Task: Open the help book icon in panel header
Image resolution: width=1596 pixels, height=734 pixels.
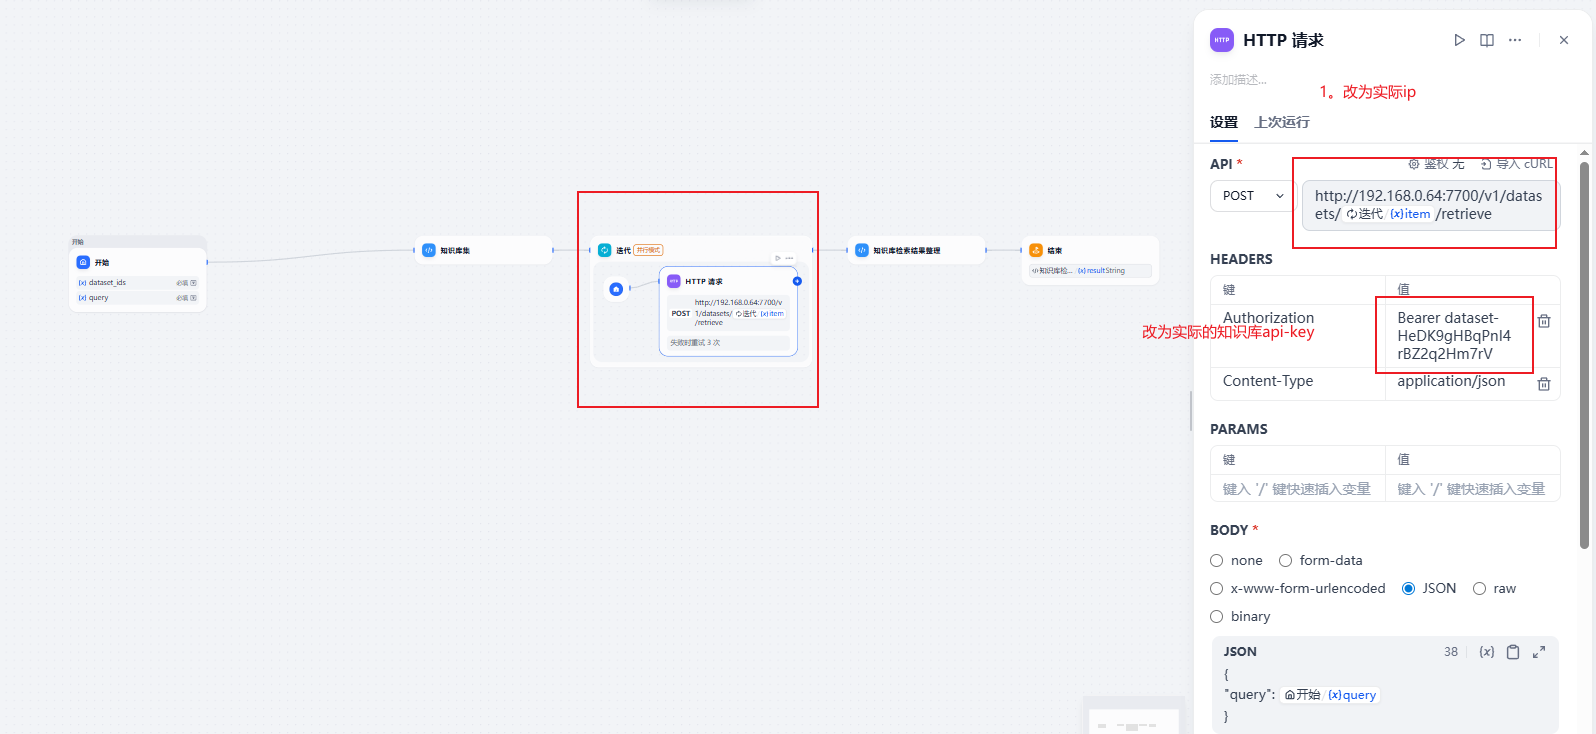Action: 1487,40
